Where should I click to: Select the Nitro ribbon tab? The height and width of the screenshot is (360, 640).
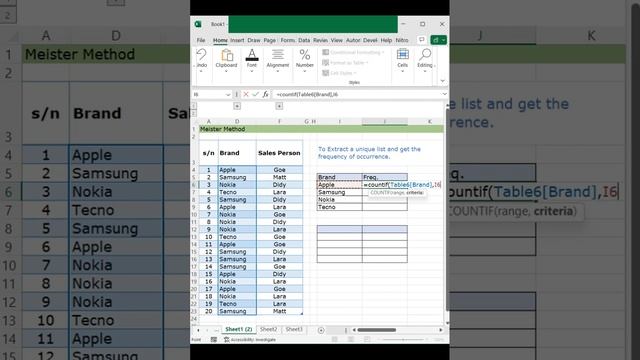click(402, 40)
